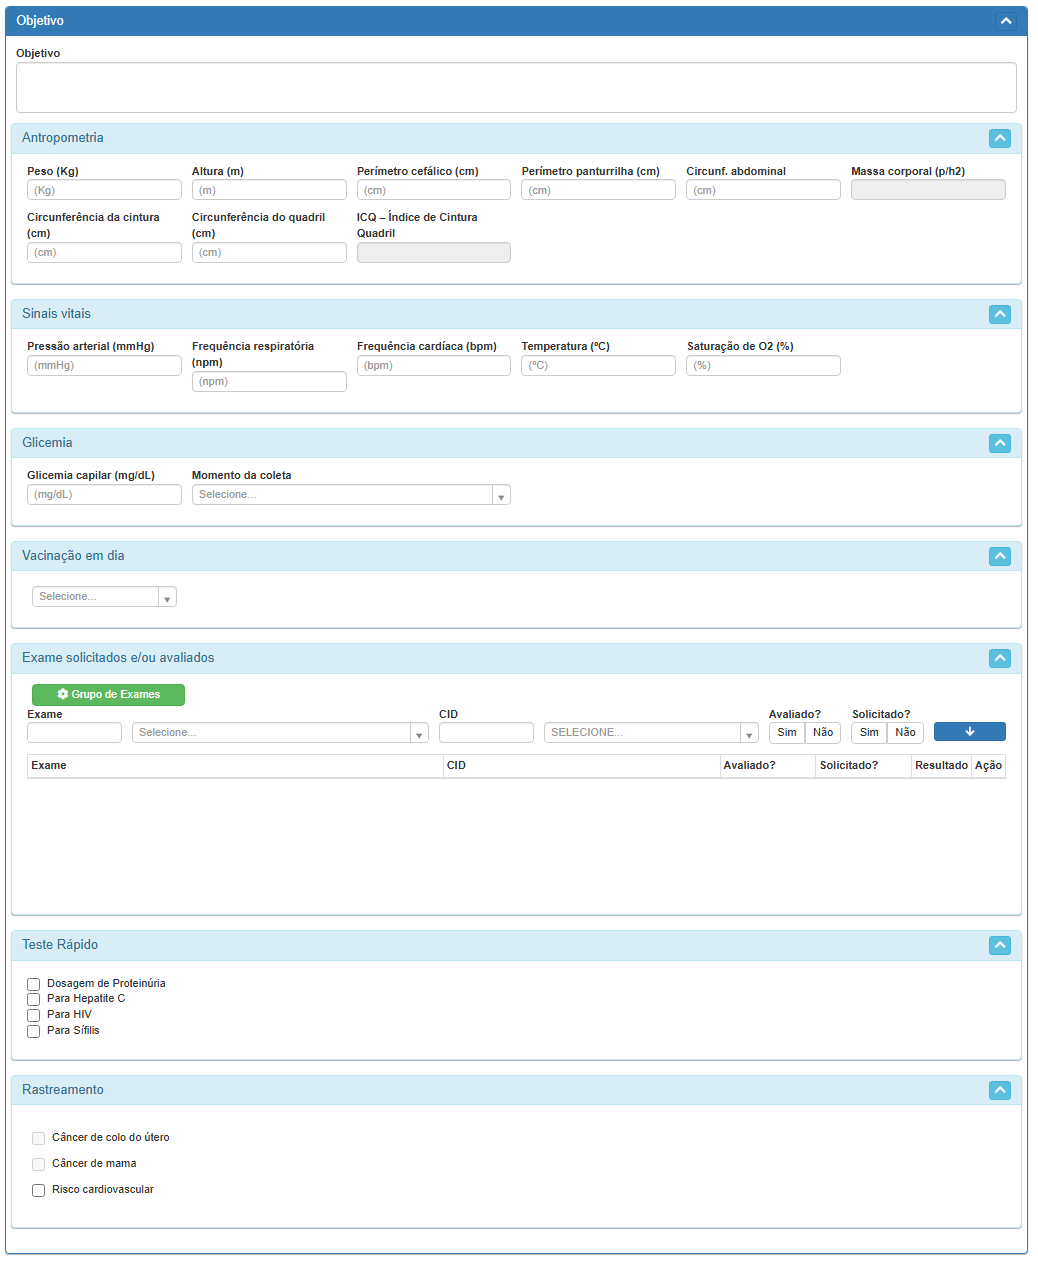Collapse the Exame solicitados e/ou avaliados section
Viewport: 1038px width, 1264px height.
pyautogui.click(x=999, y=658)
